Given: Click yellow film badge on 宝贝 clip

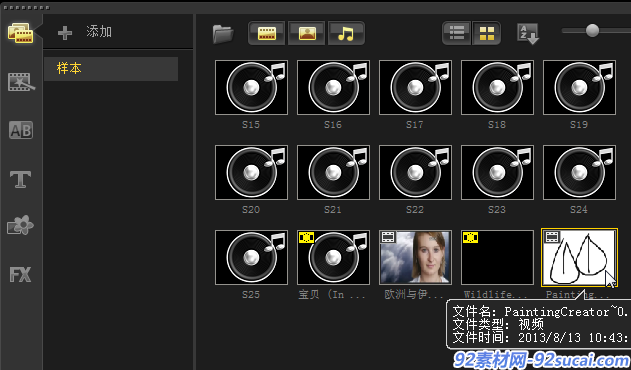Looking at the screenshot, I should pos(307,238).
